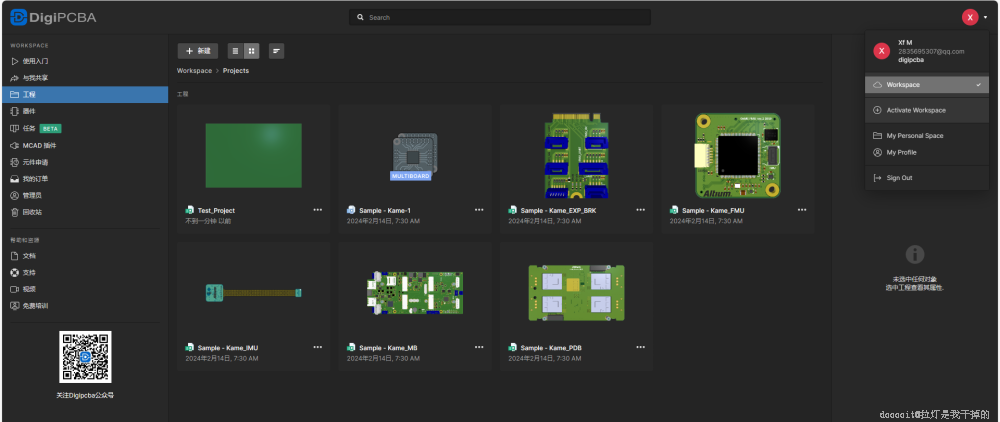
Task: Switch to list view layout
Action: (x=235, y=50)
